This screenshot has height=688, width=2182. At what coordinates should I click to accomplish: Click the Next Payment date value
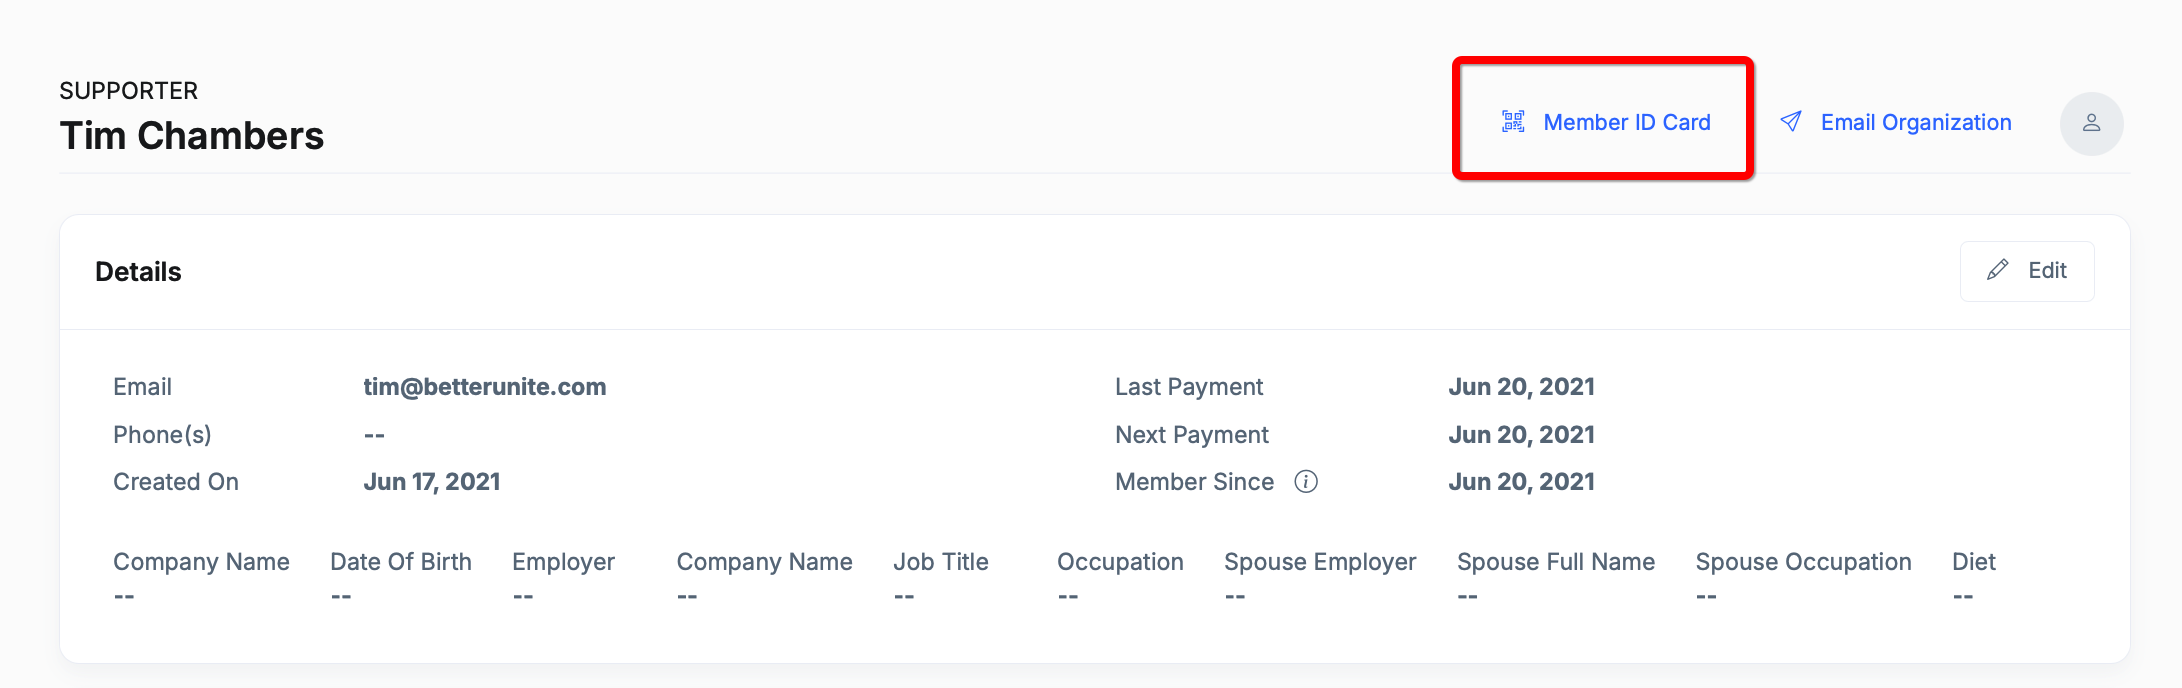tap(1521, 435)
